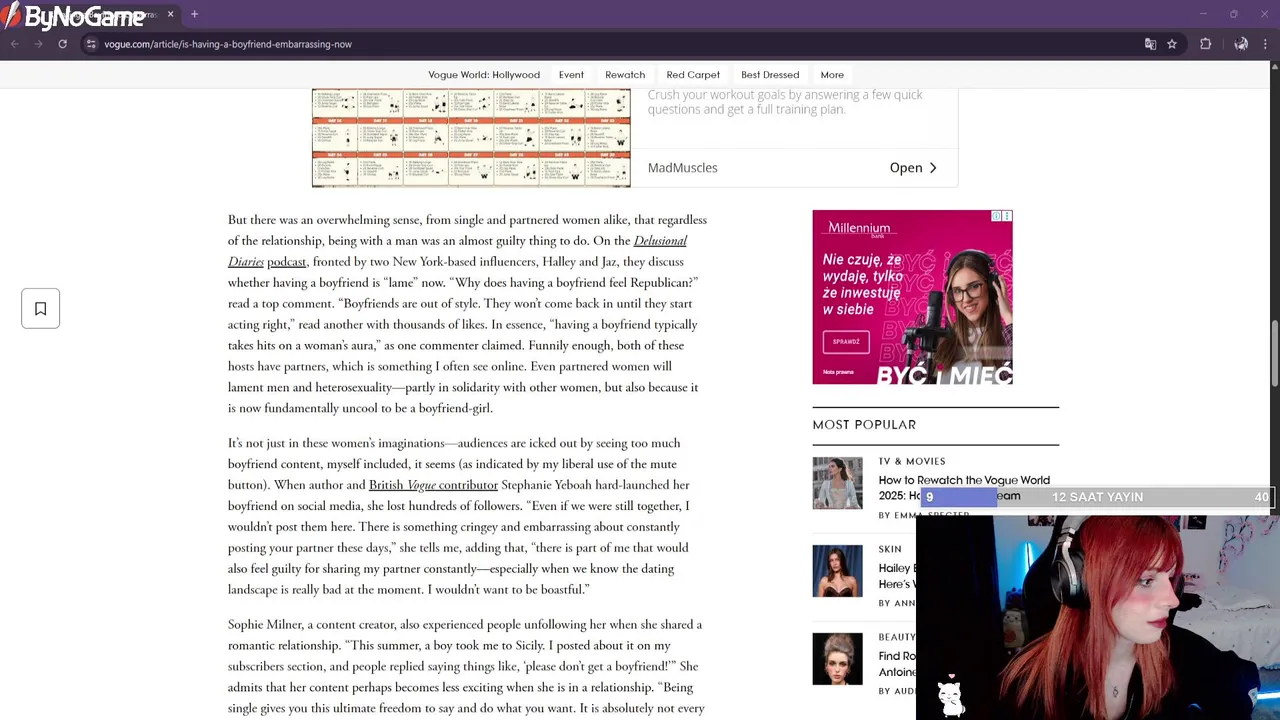Screen dimensions: 1280x720
Task: Open the Rewatch nav item
Action: (x=625, y=75)
